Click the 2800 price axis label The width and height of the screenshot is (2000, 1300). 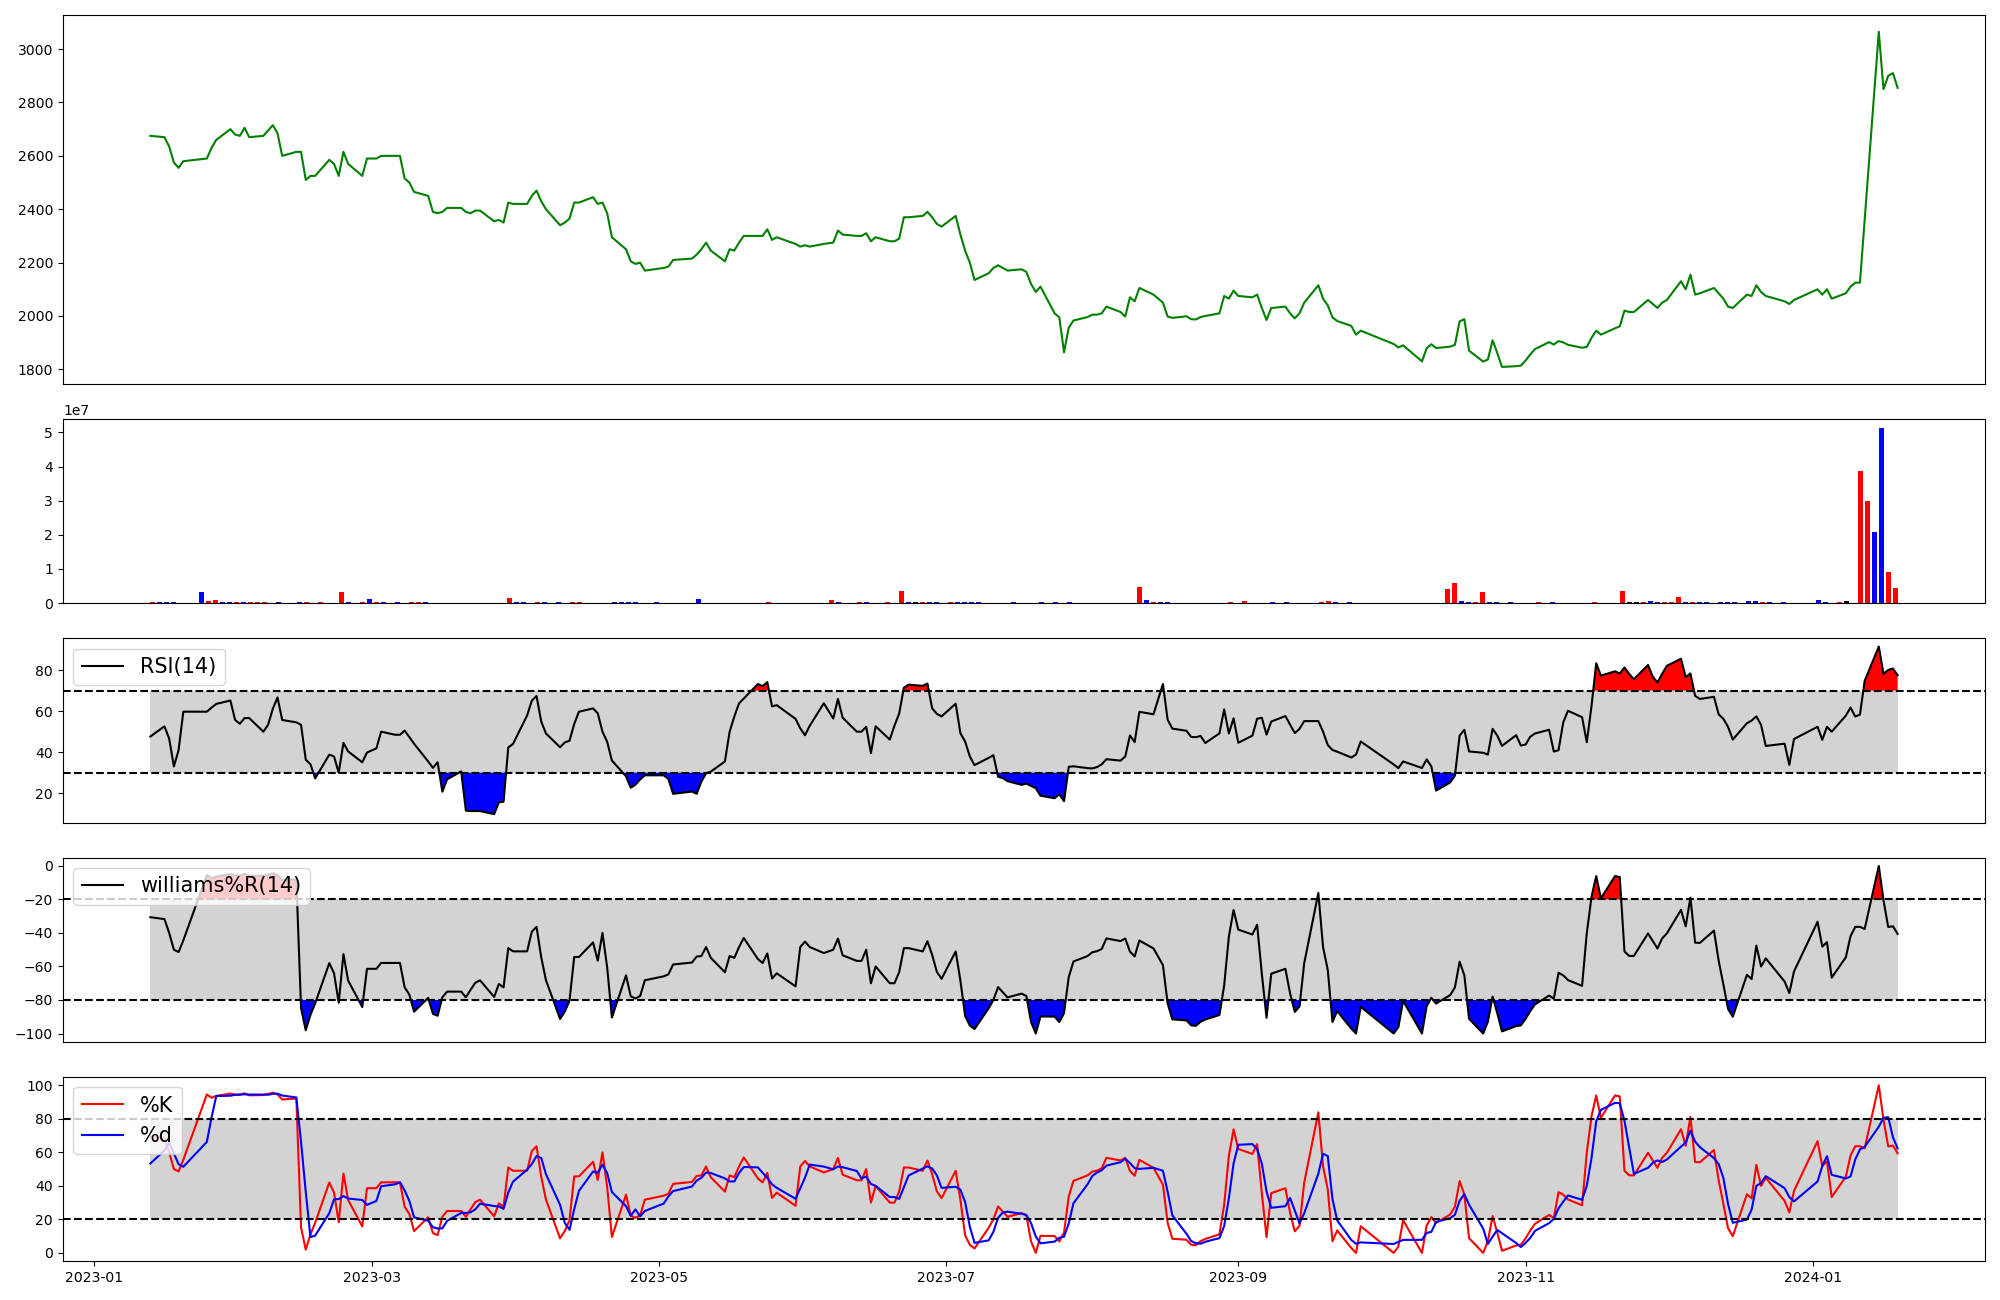tap(37, 103)
